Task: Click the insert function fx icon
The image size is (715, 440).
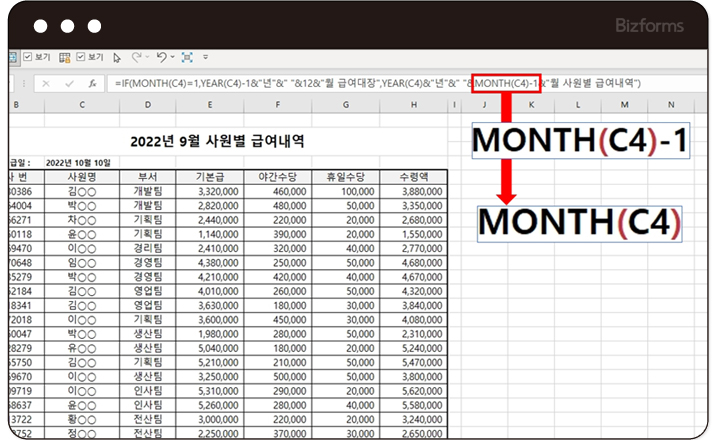Action: (x=92, y=83)
